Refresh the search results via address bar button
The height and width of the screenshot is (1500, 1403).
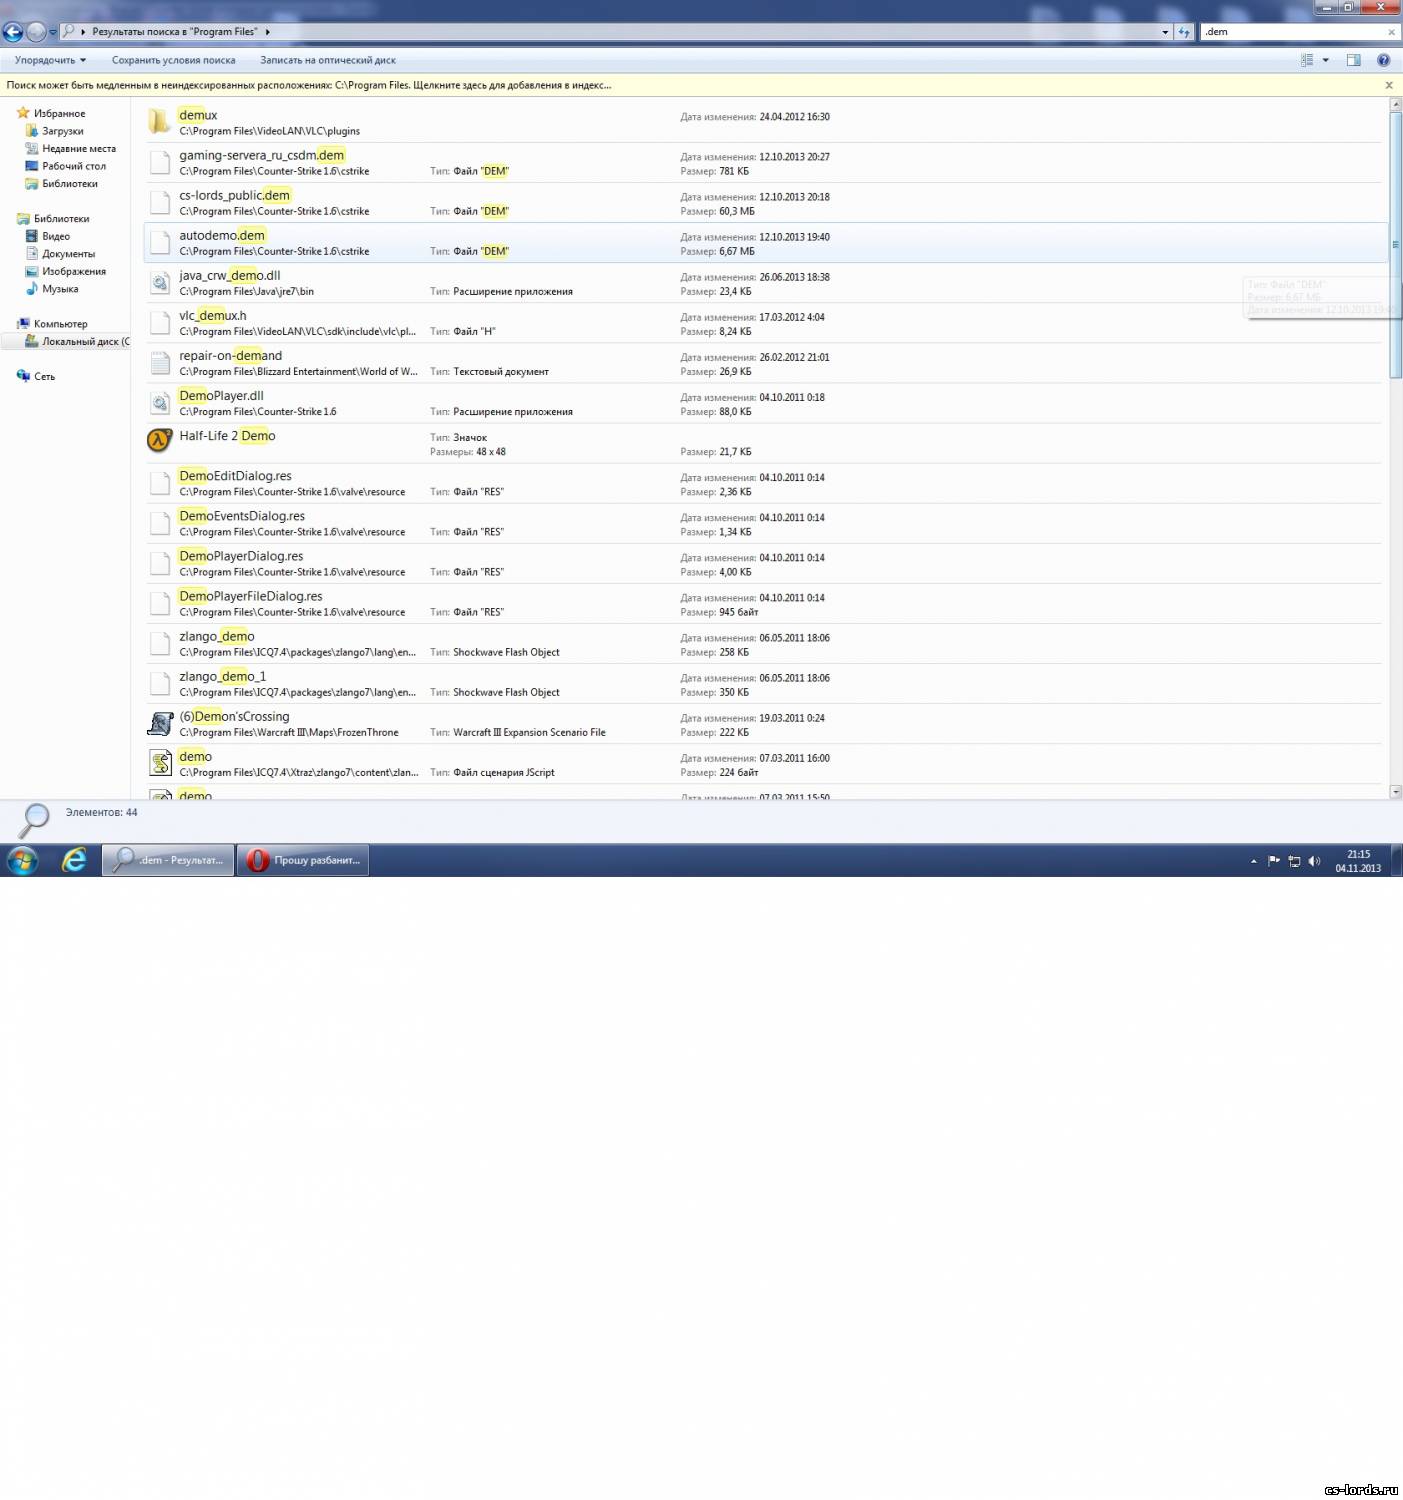tap(1184, 32)
